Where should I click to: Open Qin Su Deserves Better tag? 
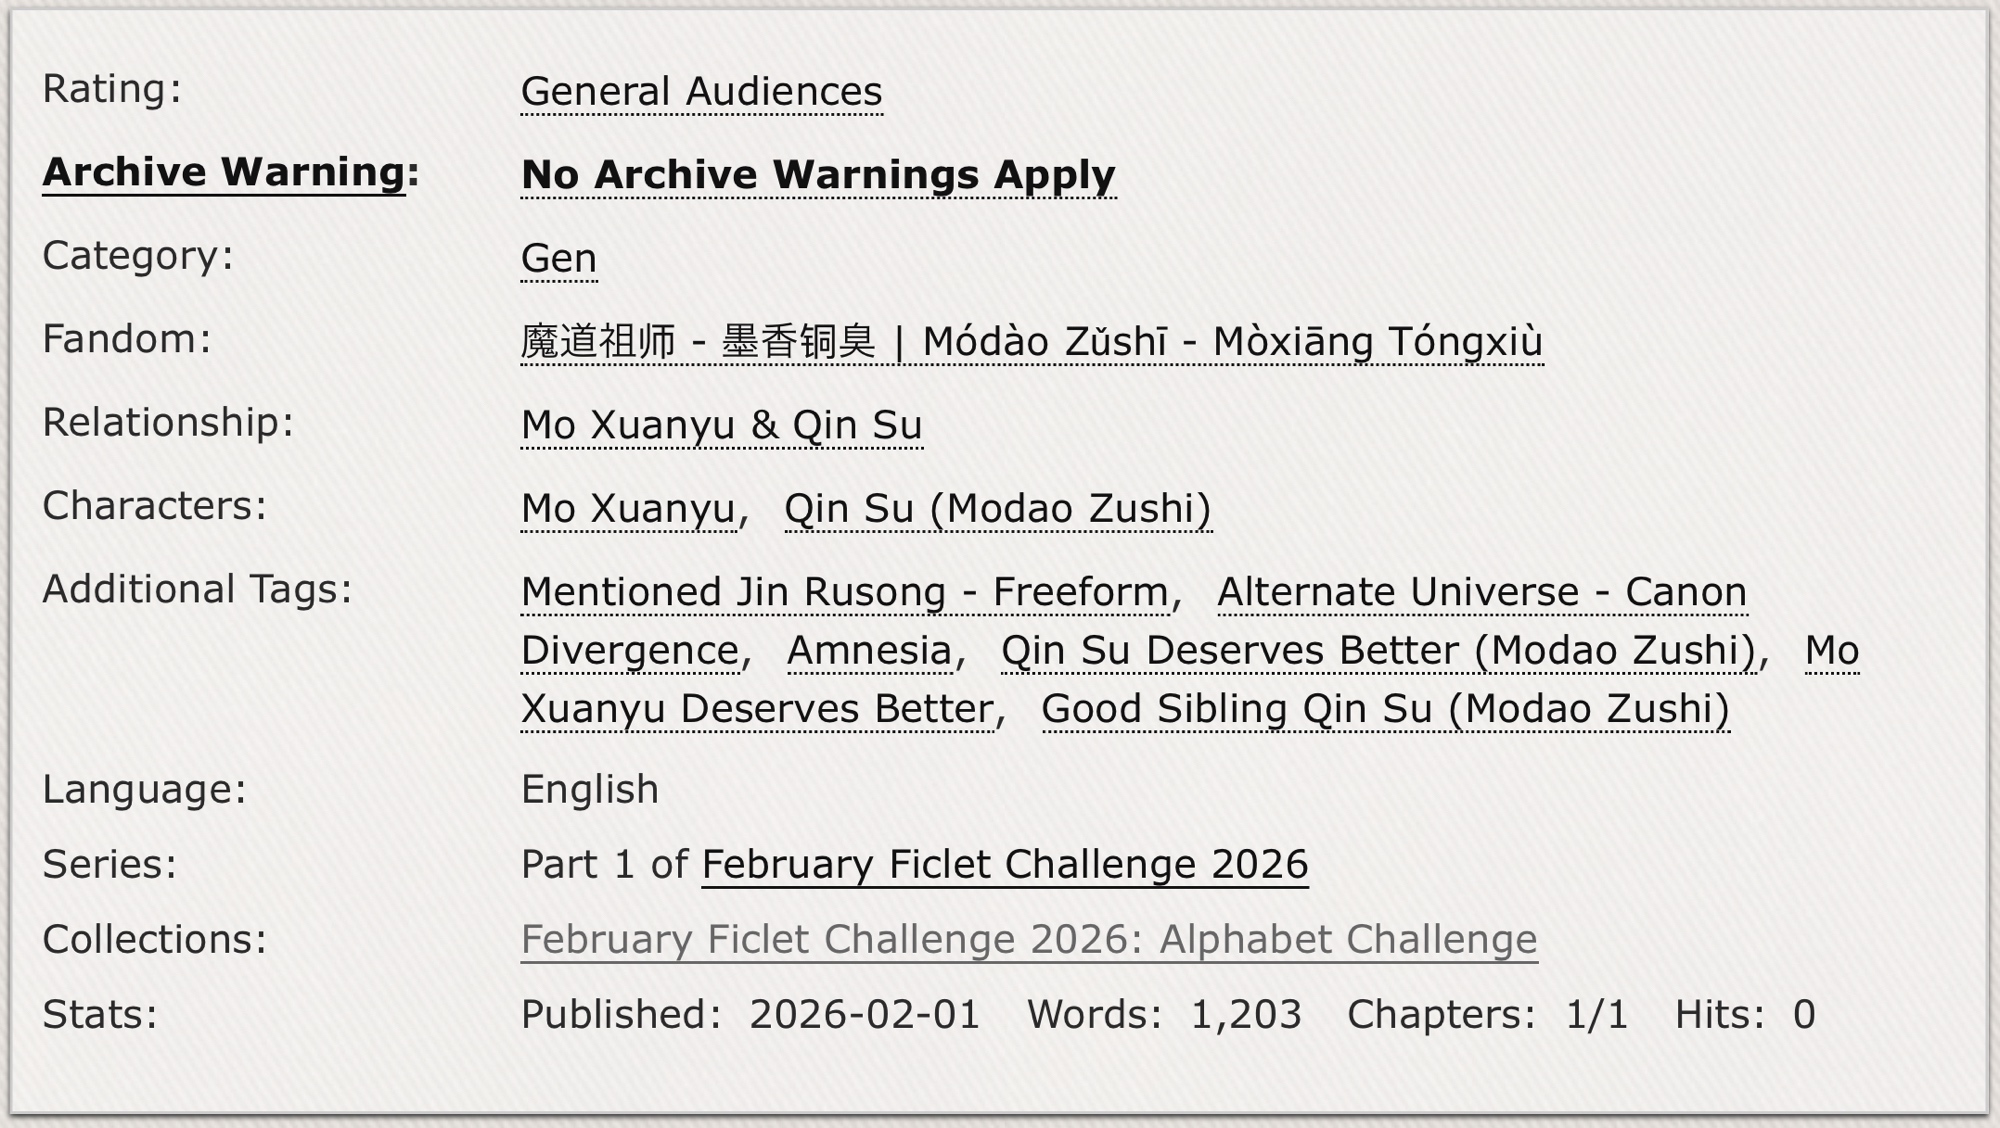(x=1378, y=651)
